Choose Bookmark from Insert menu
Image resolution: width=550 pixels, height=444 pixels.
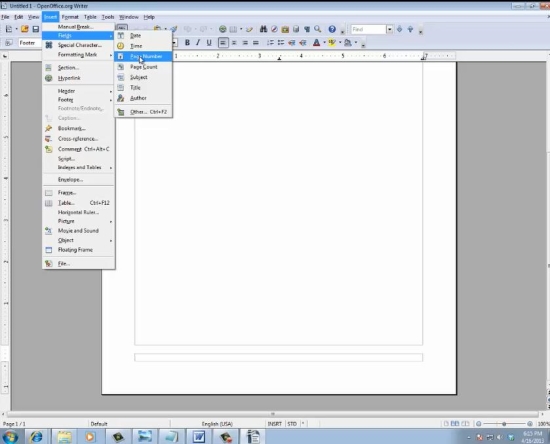tap(78, 128)
